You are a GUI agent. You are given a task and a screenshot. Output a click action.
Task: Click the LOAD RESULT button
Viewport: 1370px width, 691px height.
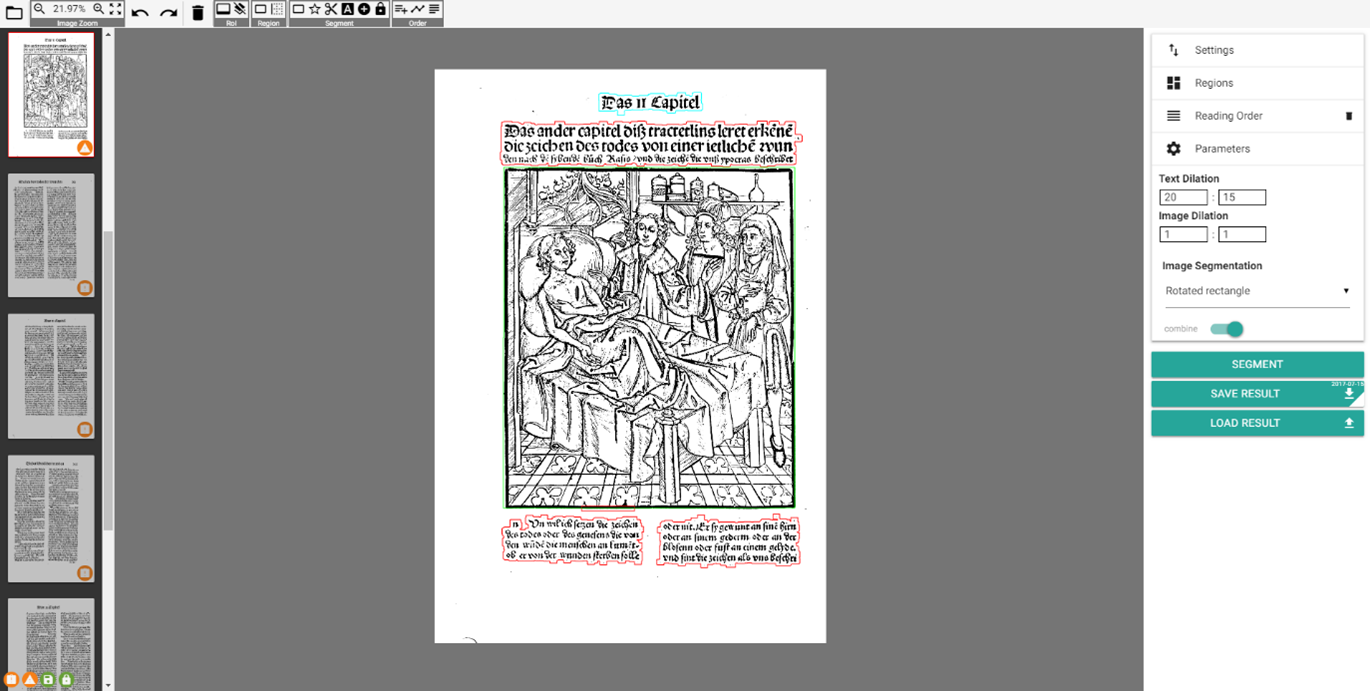coord(1257,423)
